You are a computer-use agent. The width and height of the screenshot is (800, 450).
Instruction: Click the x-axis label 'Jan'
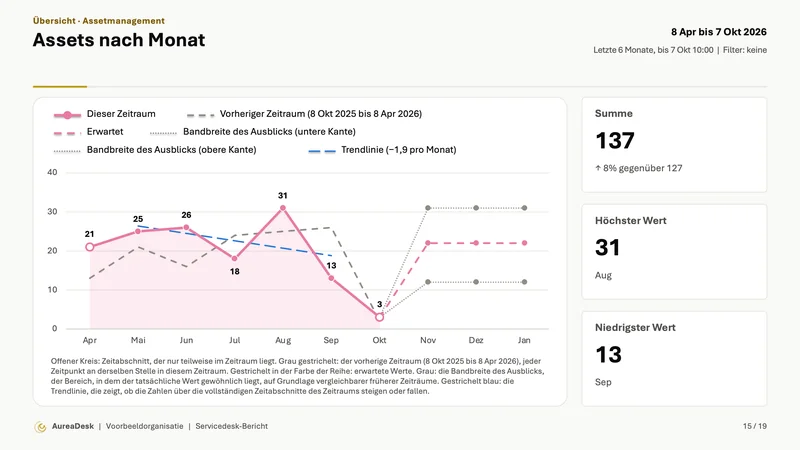524,340
